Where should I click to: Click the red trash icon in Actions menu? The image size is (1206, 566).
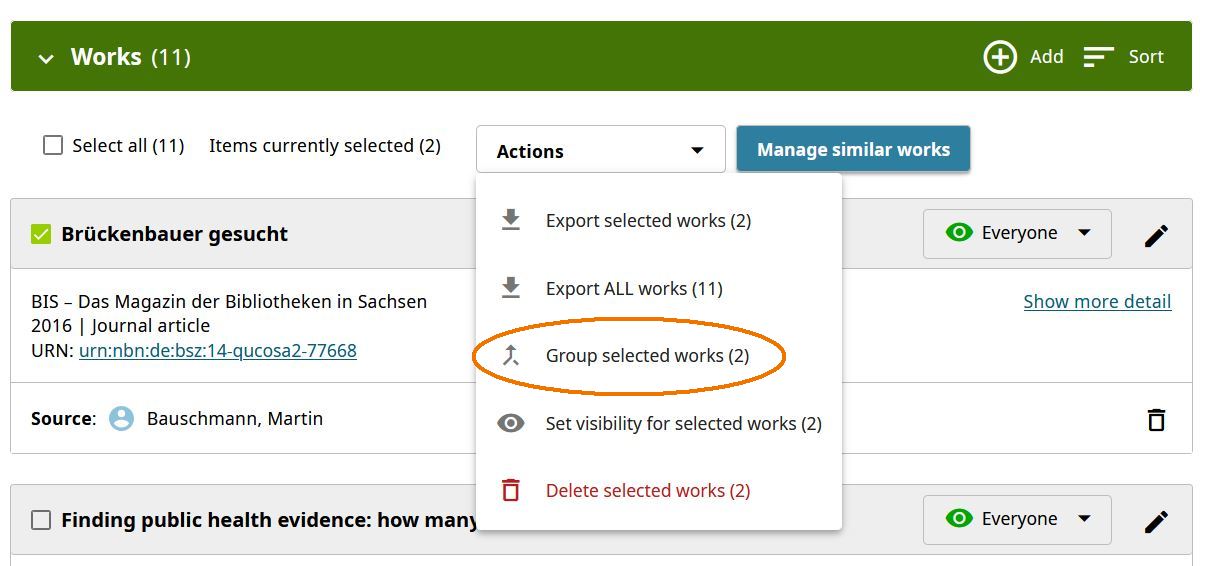[x=511, y=490]
